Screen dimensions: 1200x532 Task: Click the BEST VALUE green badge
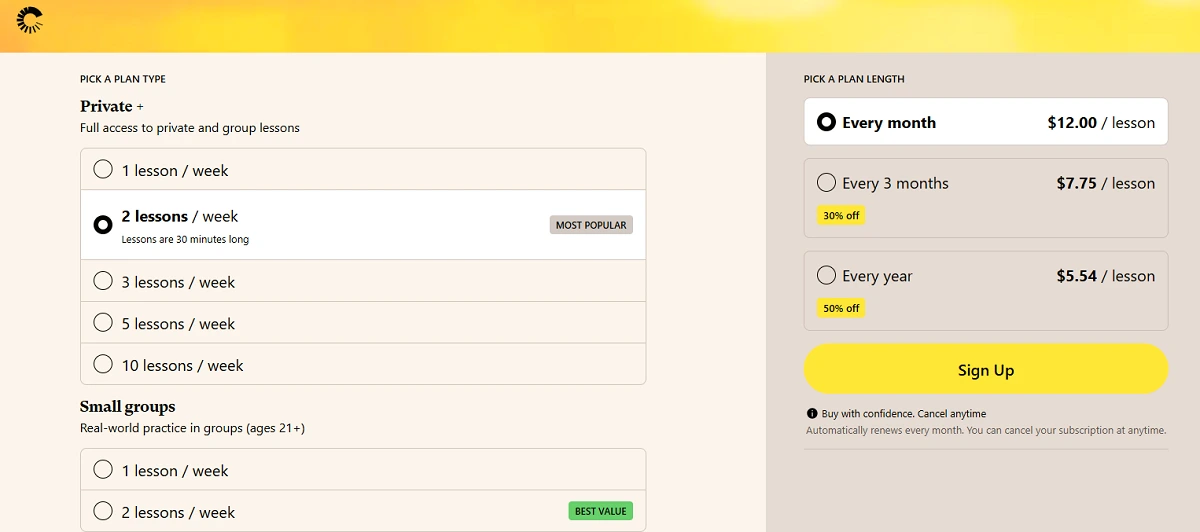click(600, 511)
